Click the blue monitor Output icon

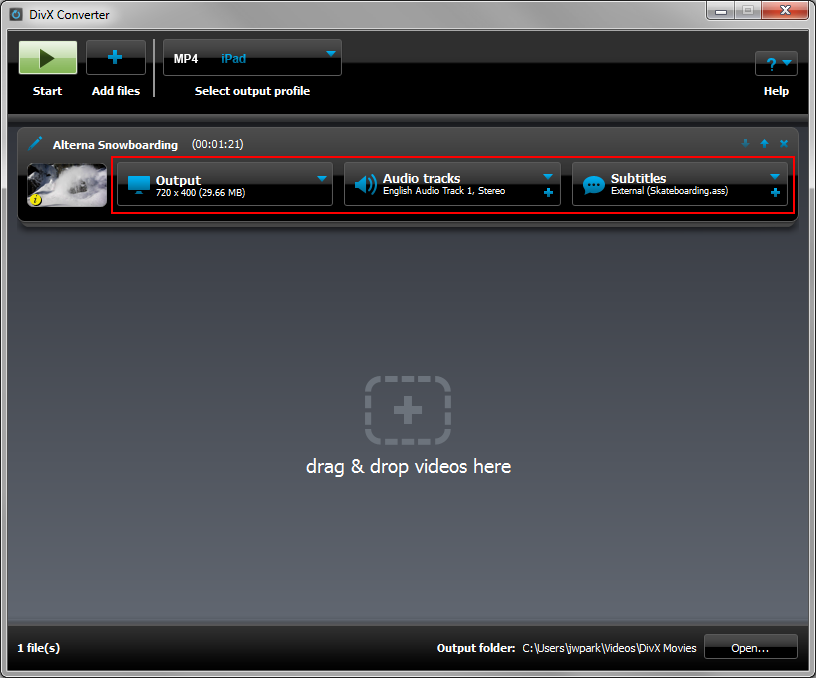point(138,185)
